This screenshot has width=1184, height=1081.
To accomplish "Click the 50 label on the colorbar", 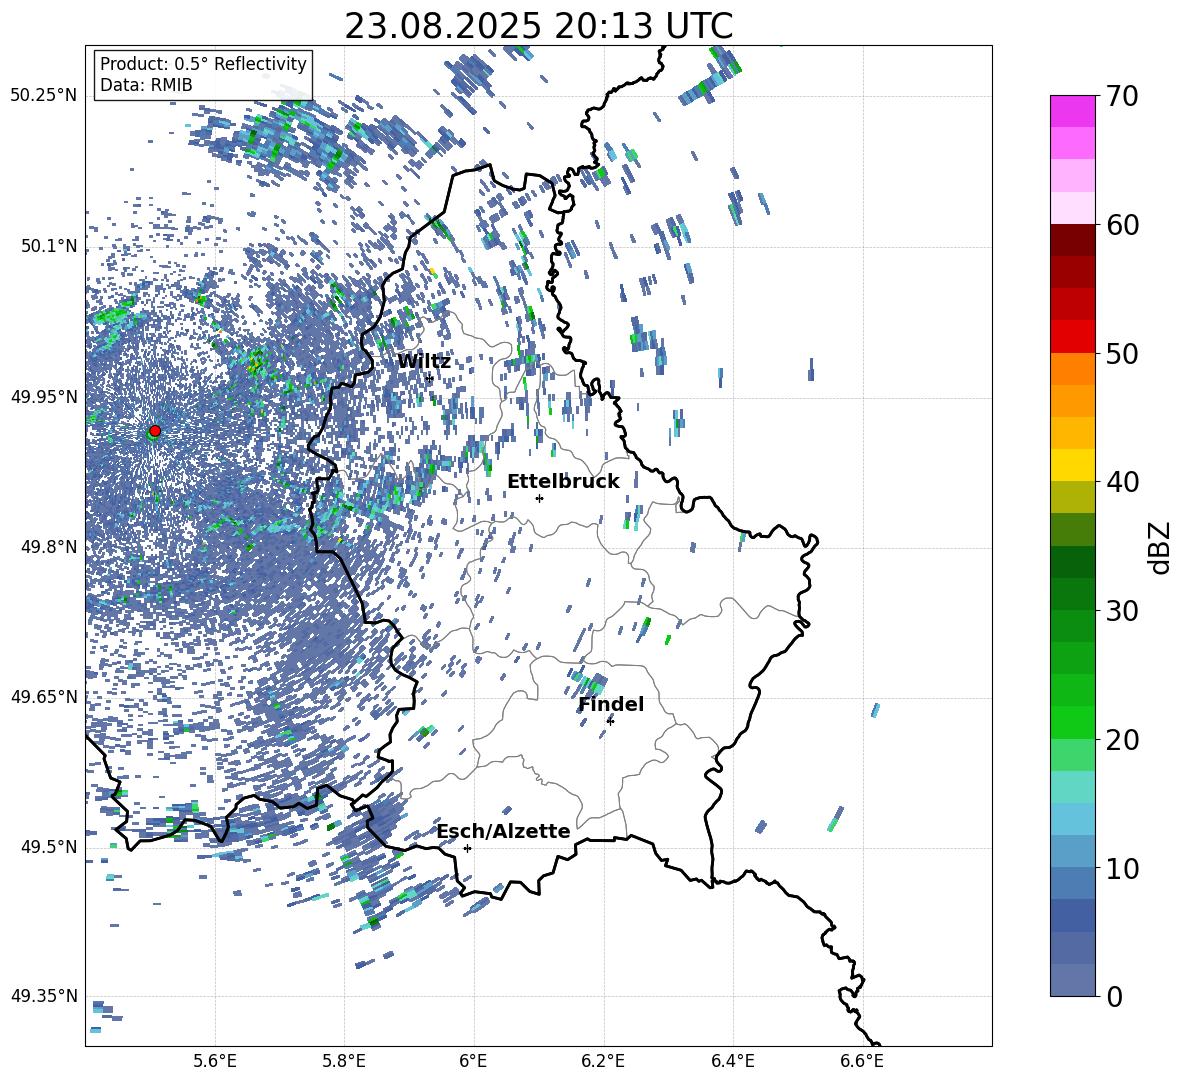I will 1121,353.
